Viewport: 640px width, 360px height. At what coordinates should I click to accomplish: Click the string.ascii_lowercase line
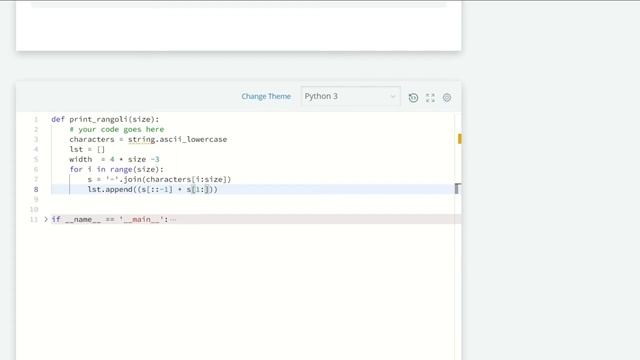pyautogui.click(x=148, y=139)
